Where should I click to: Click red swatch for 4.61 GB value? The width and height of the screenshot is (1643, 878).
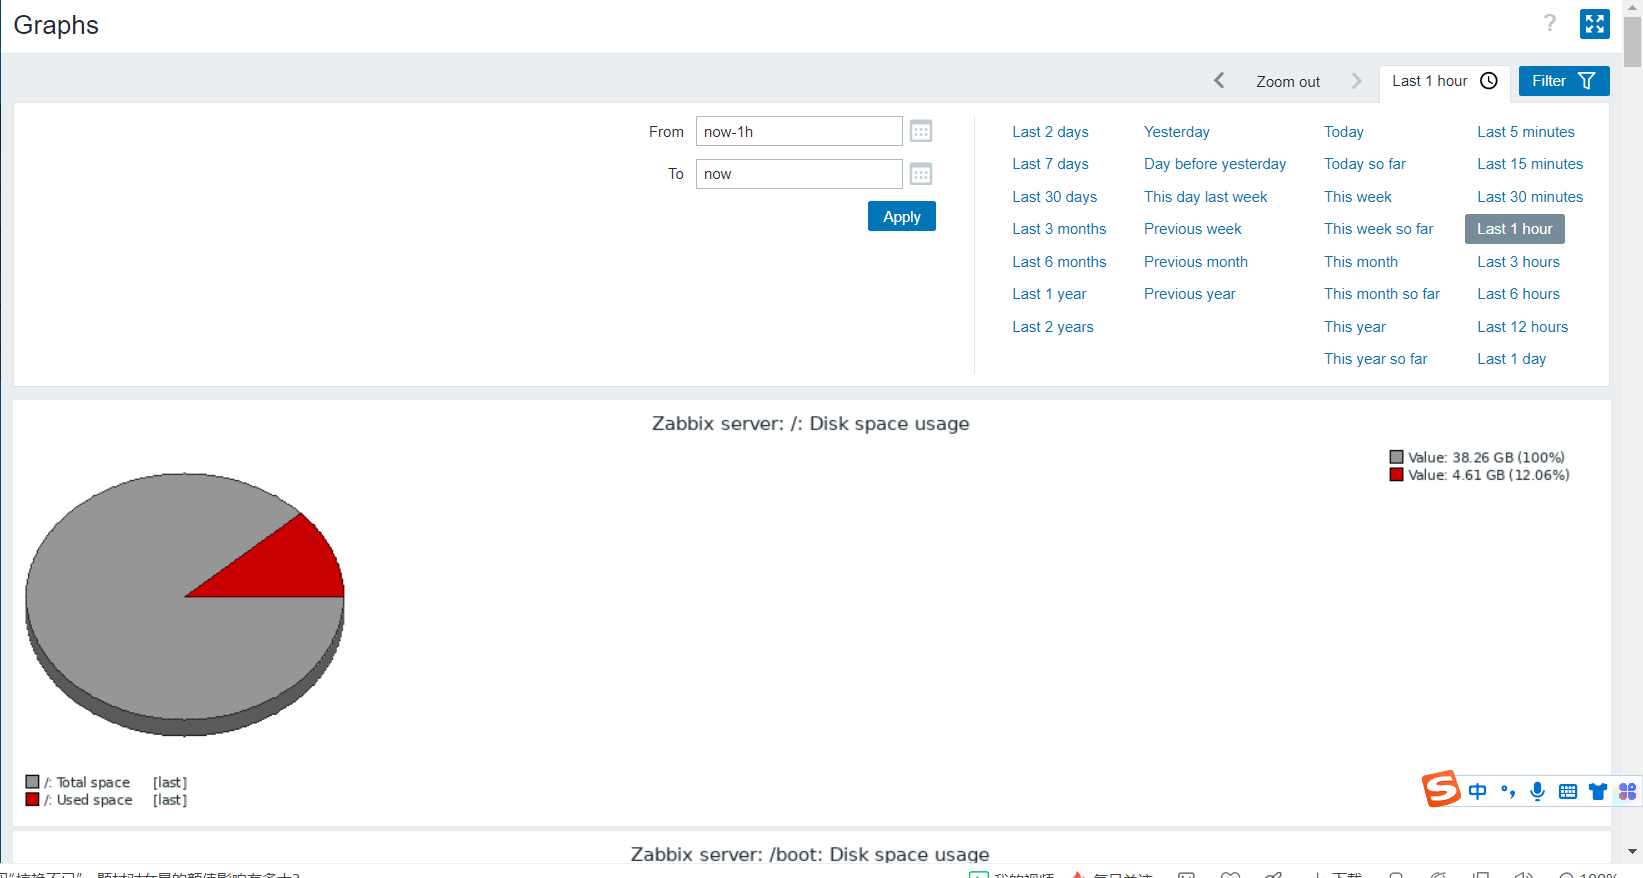[x=1396, y=475]
